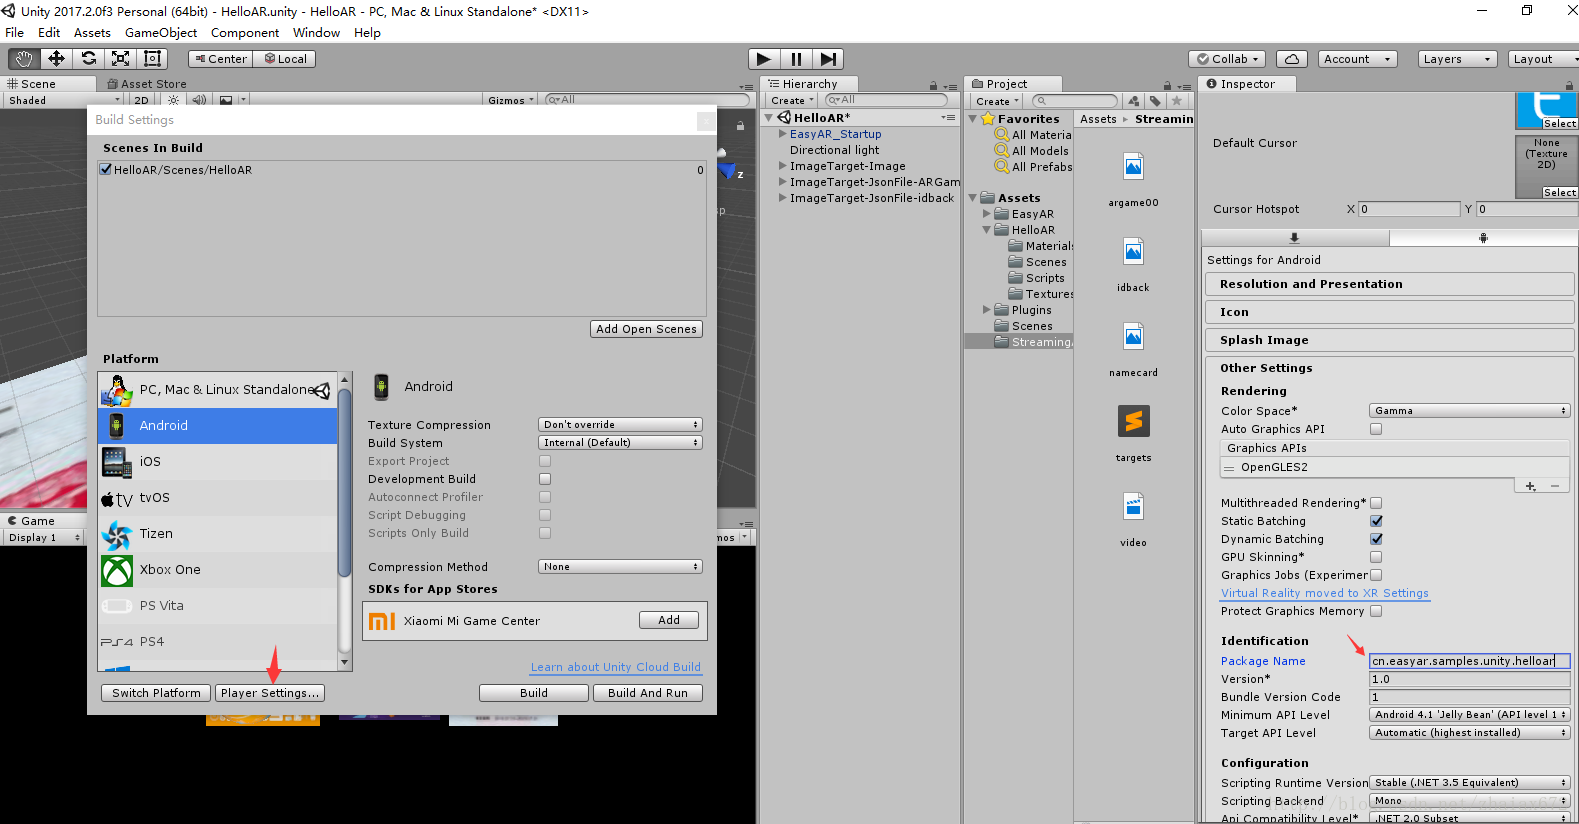Screen dimensions: 1579x824
Task: Disable Static Batching checkbox
Action: [1376, 521]
